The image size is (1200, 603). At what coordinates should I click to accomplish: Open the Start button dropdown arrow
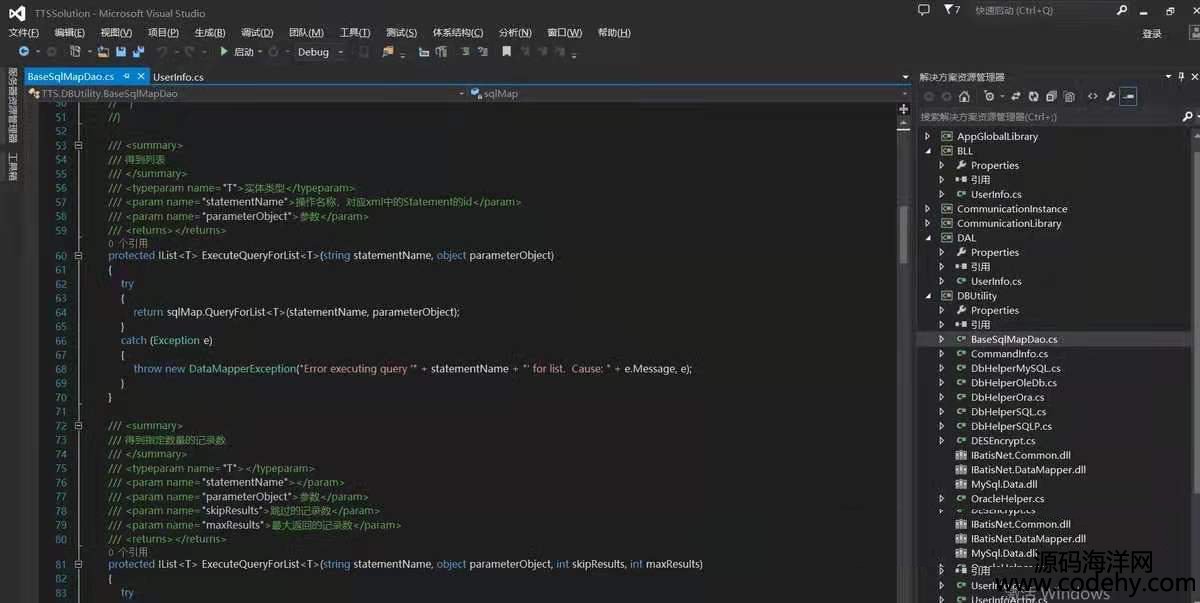pyautogui.click(x=260, y=52)
